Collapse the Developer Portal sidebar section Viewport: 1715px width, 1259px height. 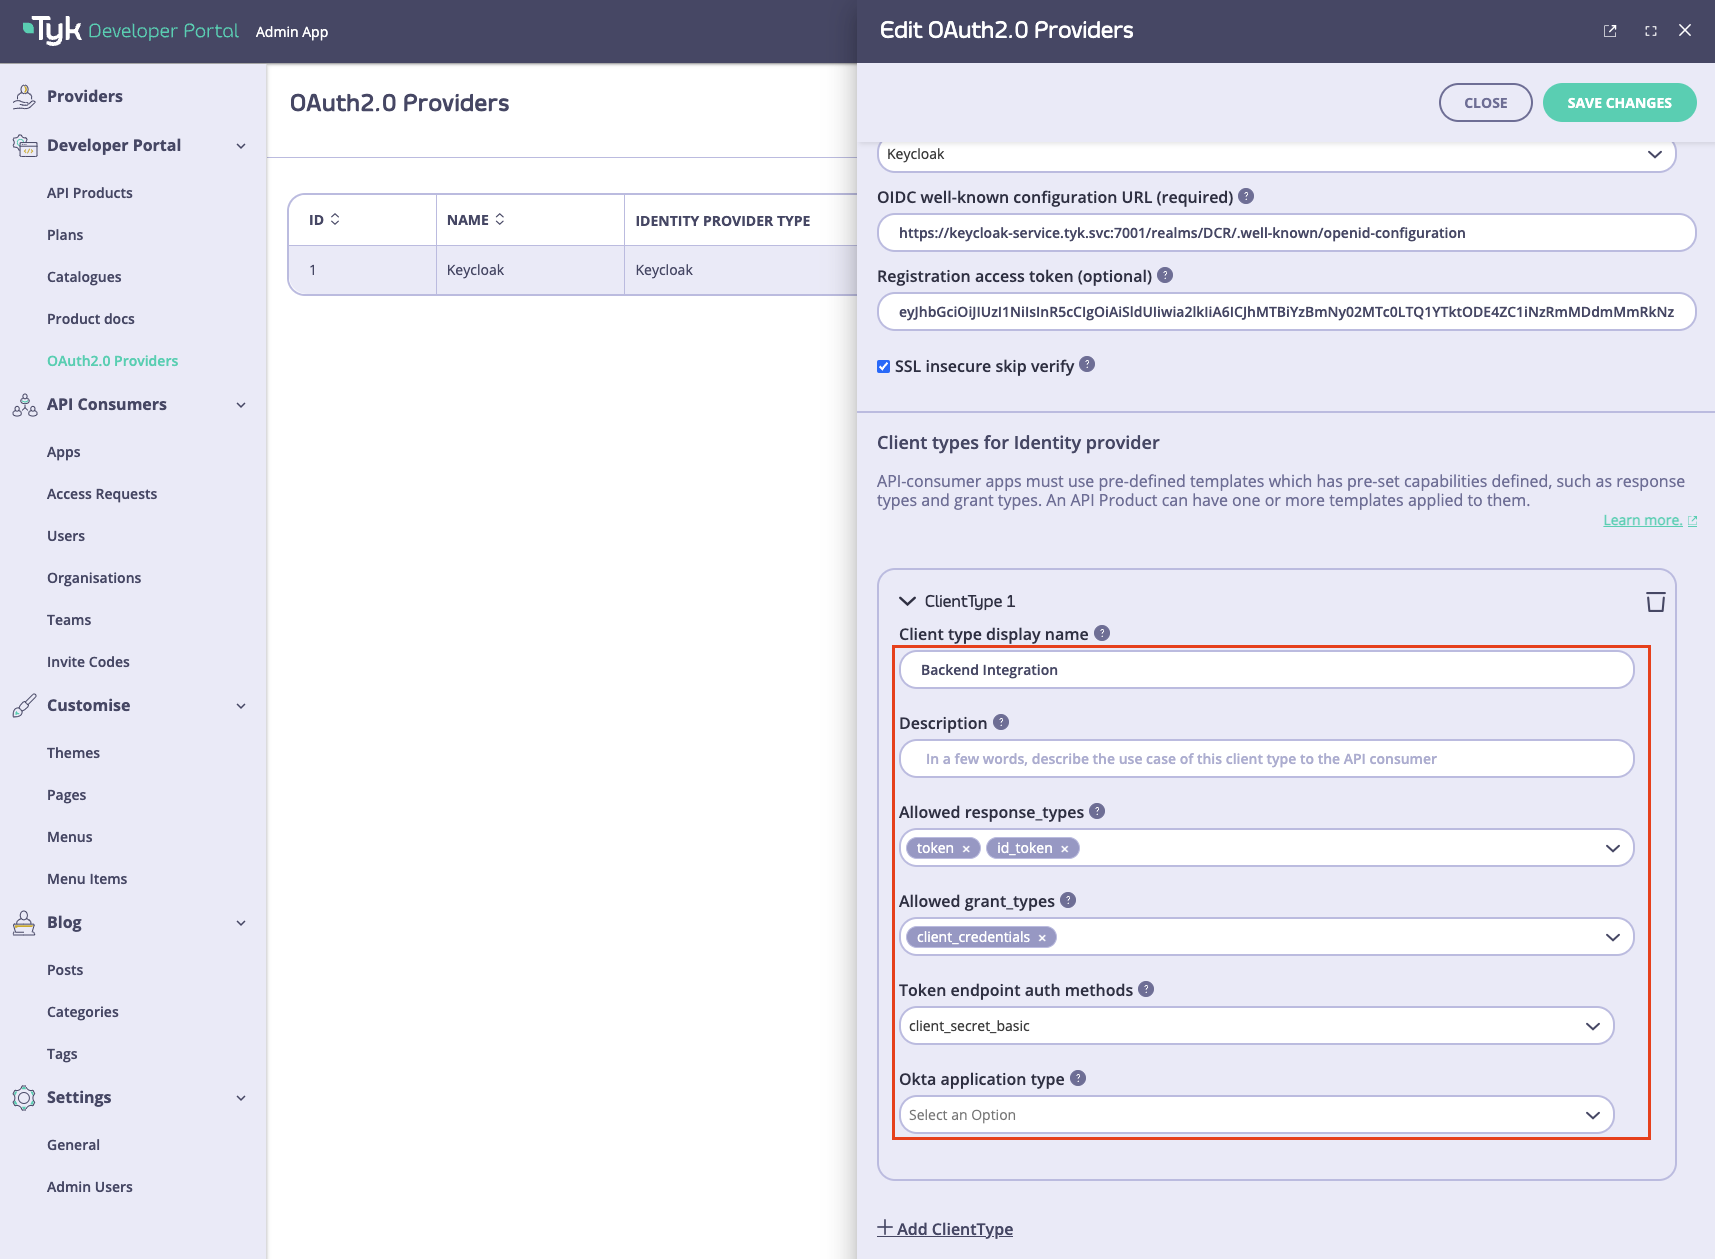(x=240, y=145)
